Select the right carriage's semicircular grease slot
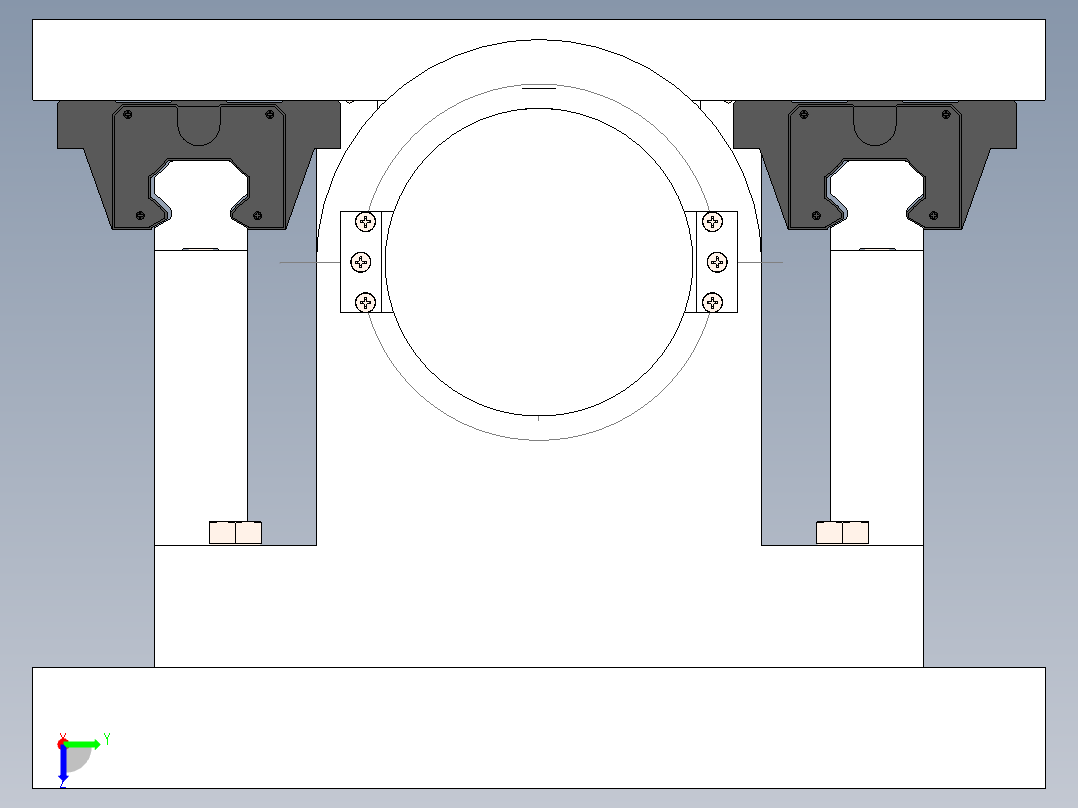 click(874, 126)
